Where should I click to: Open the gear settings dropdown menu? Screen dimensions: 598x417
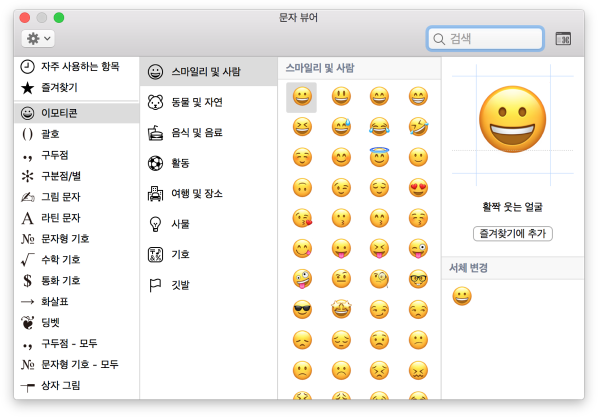tap(38, 39)
